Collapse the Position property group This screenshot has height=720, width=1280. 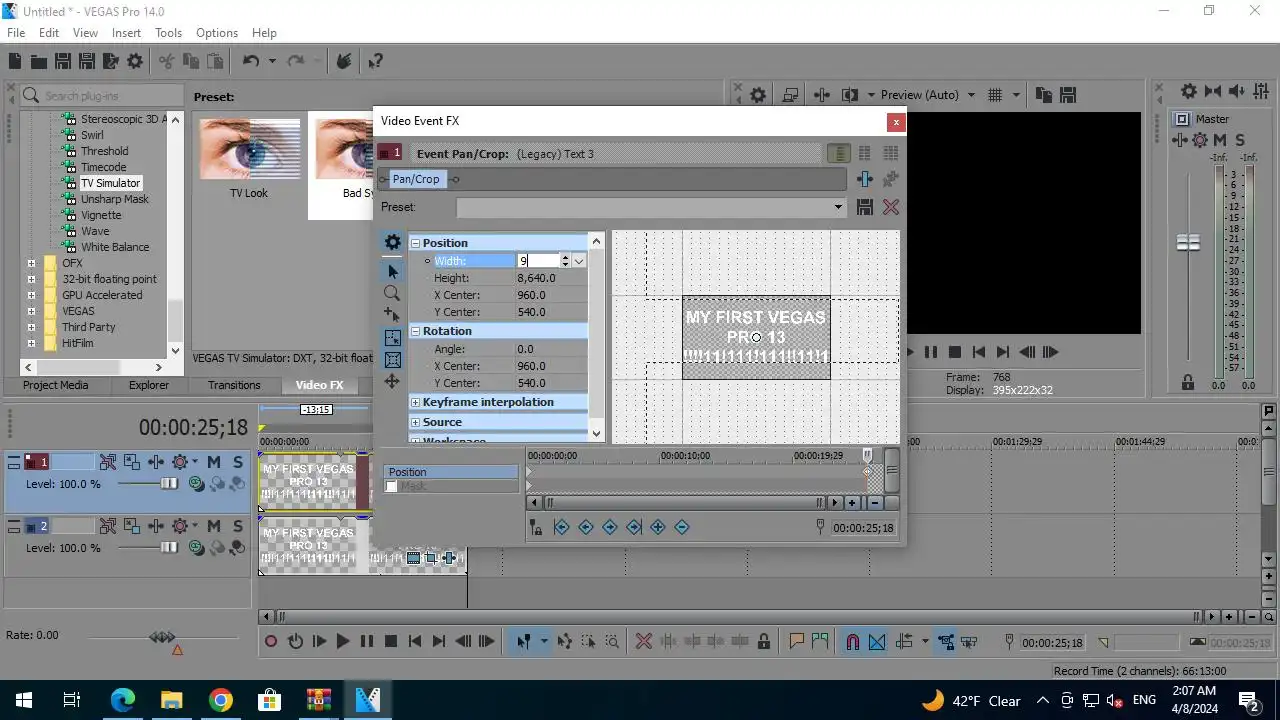coord(416,243)
